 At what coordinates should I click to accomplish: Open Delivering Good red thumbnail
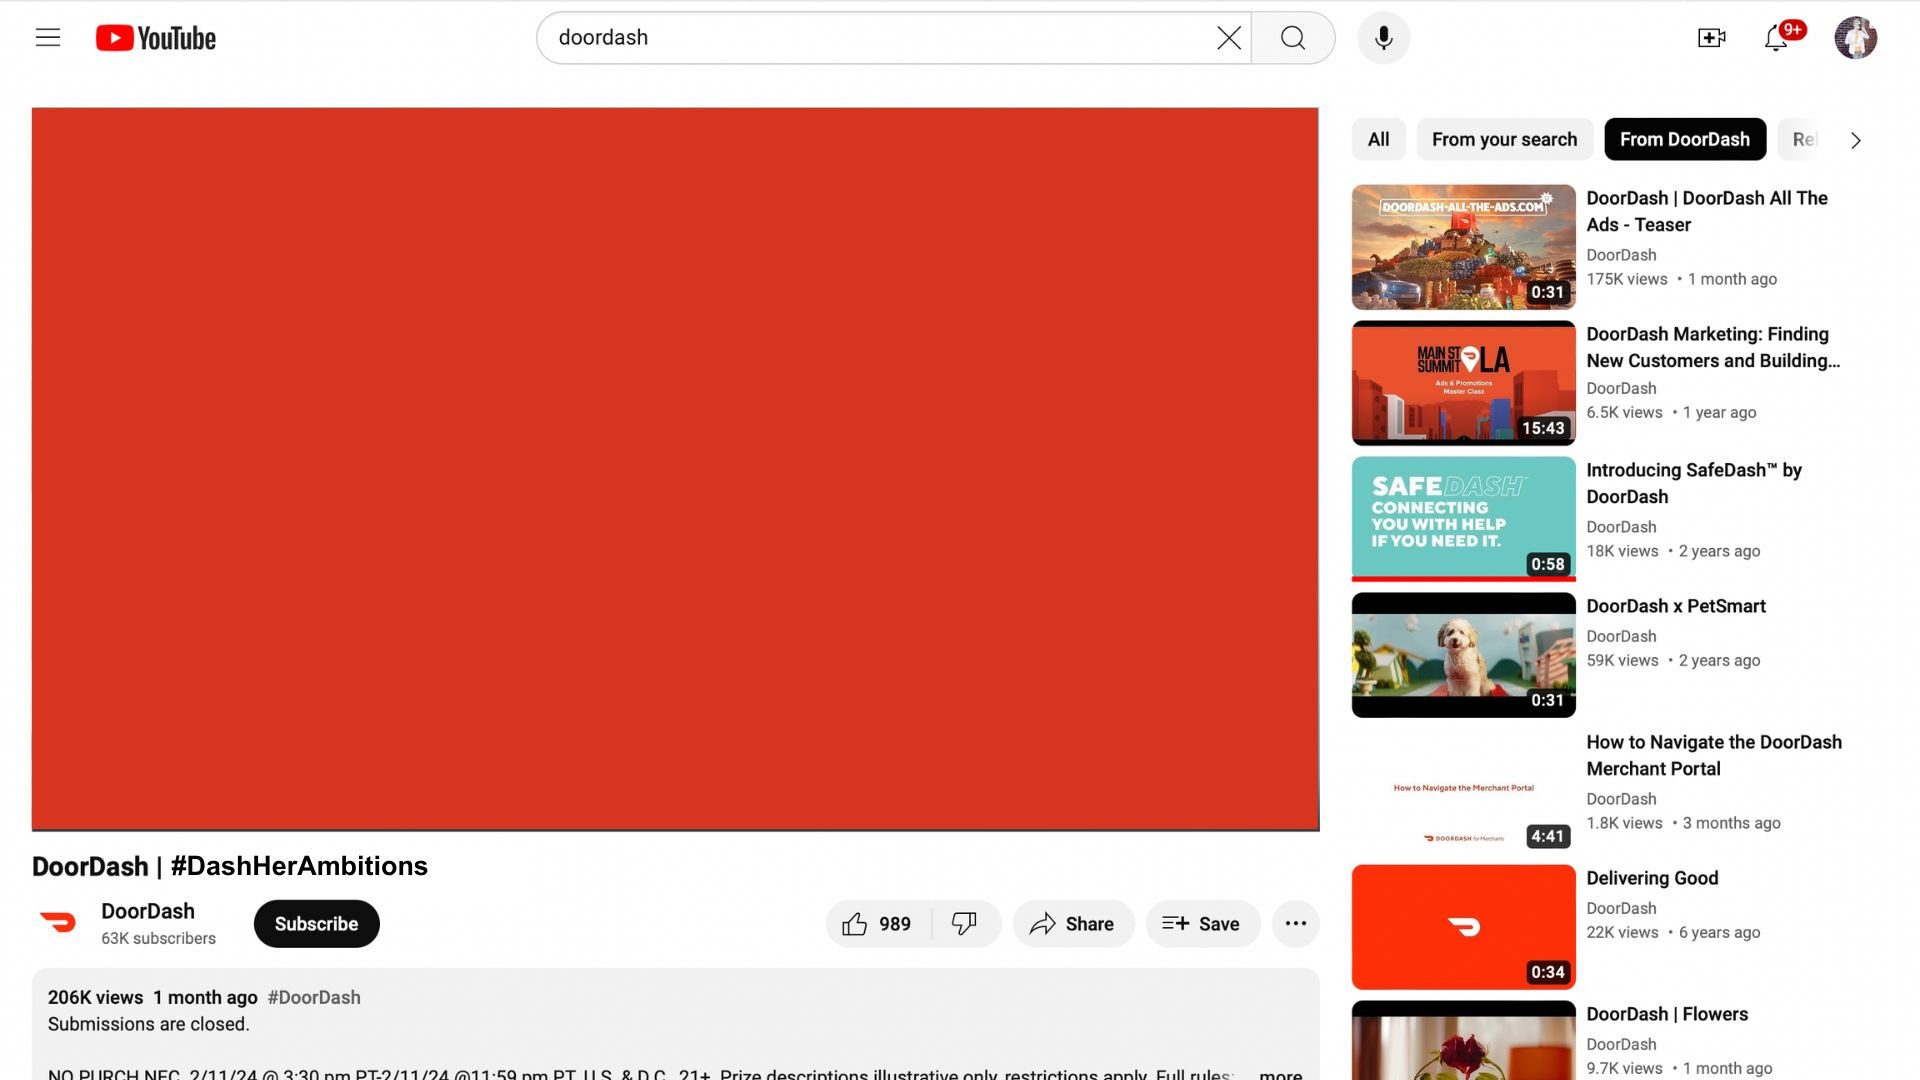point(1464,927)
